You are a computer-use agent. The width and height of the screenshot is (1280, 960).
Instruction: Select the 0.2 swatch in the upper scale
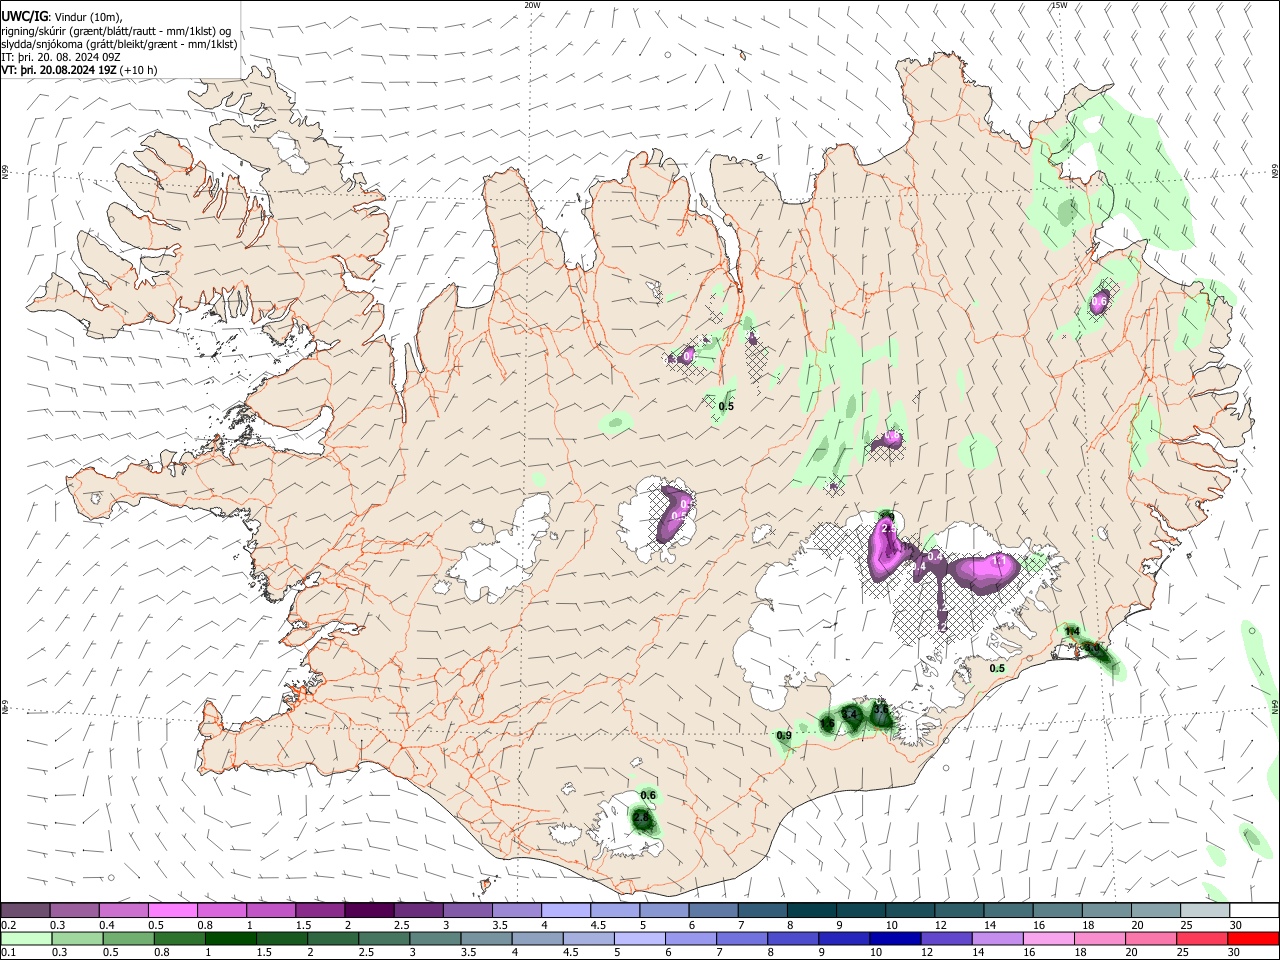tap(26, 910)
